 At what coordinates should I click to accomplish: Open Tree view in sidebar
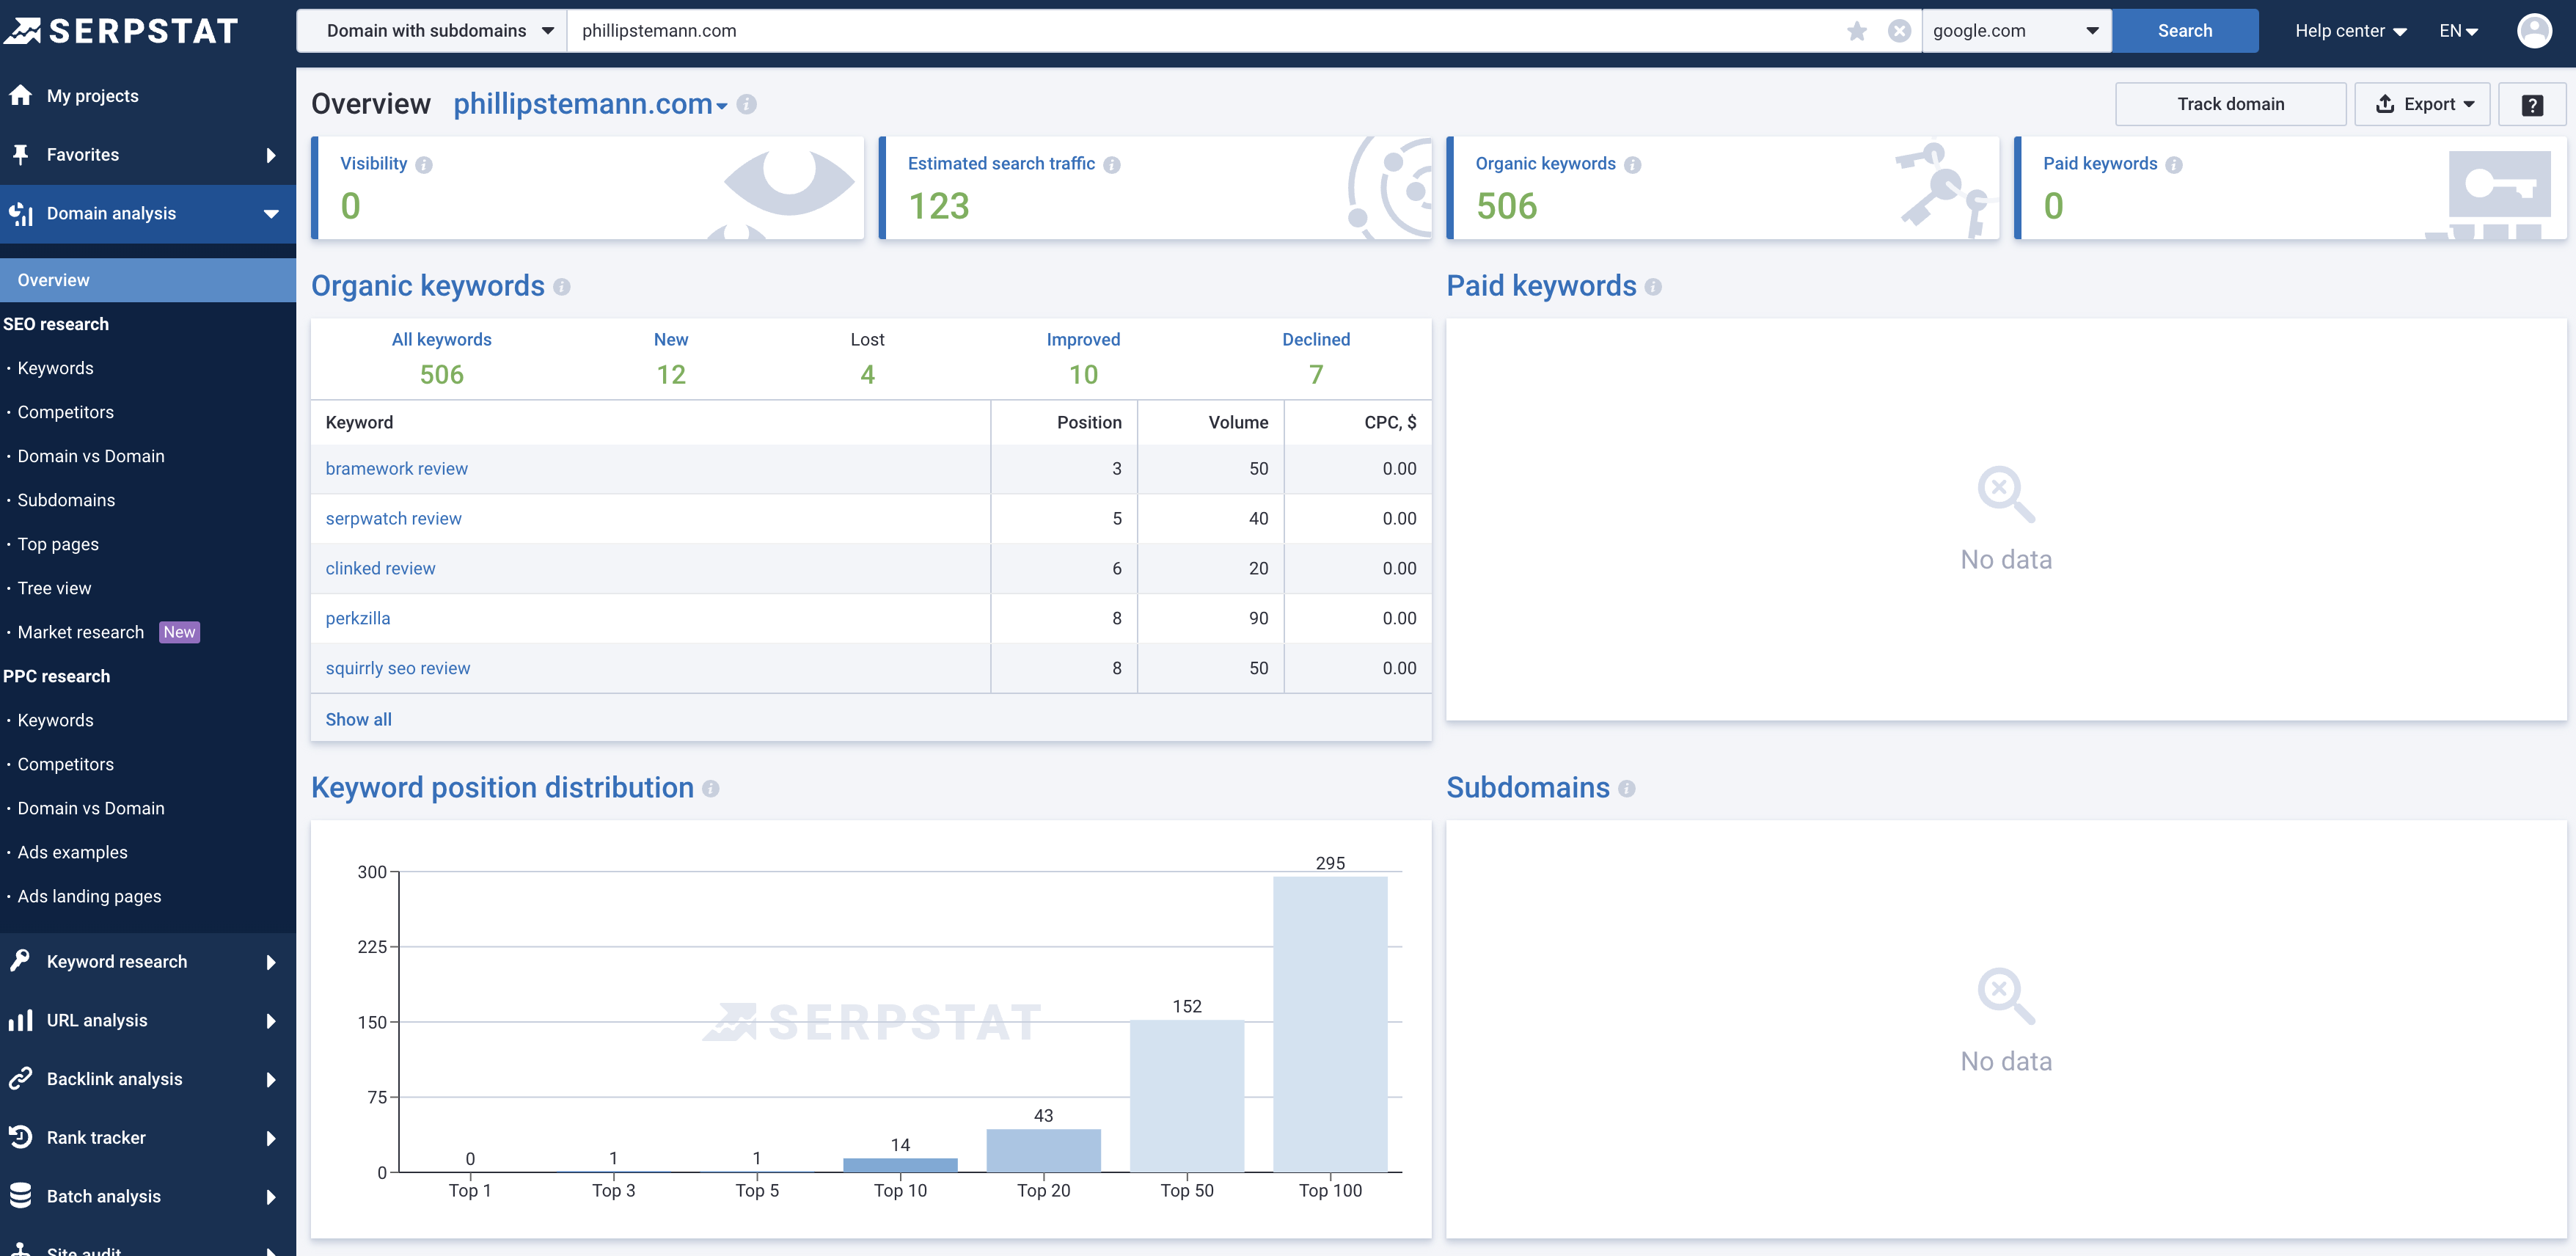point(54,588)
